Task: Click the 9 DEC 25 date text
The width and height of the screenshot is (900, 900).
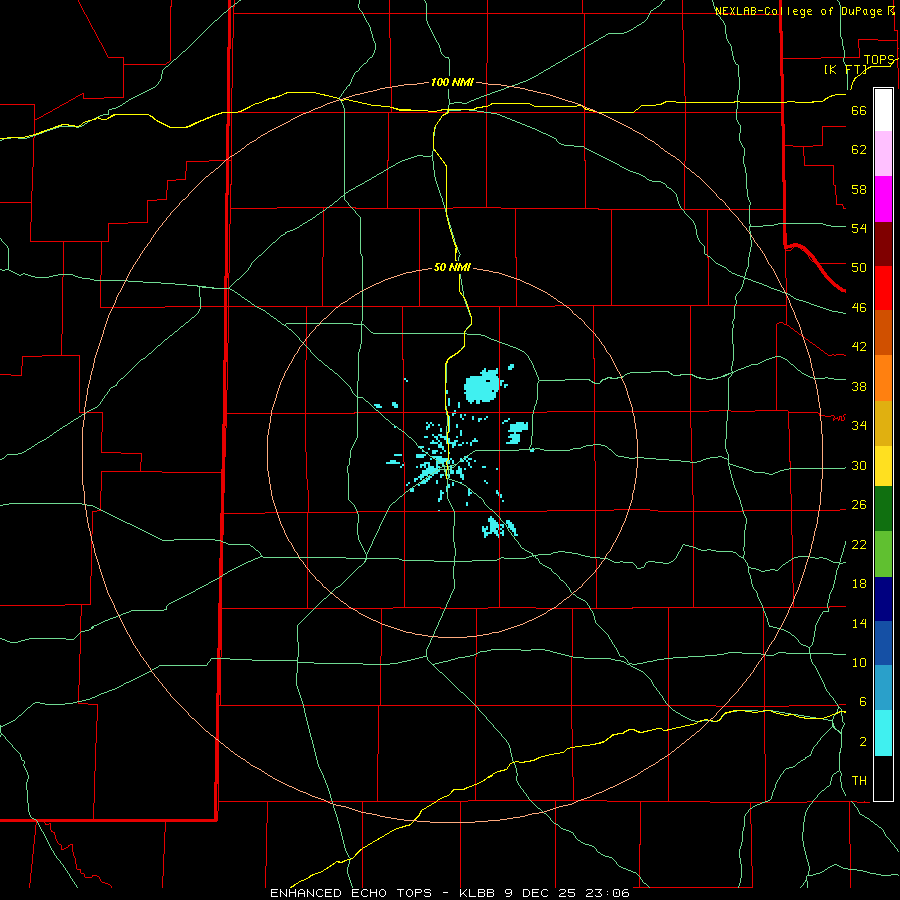Action: tap(539, 893)
